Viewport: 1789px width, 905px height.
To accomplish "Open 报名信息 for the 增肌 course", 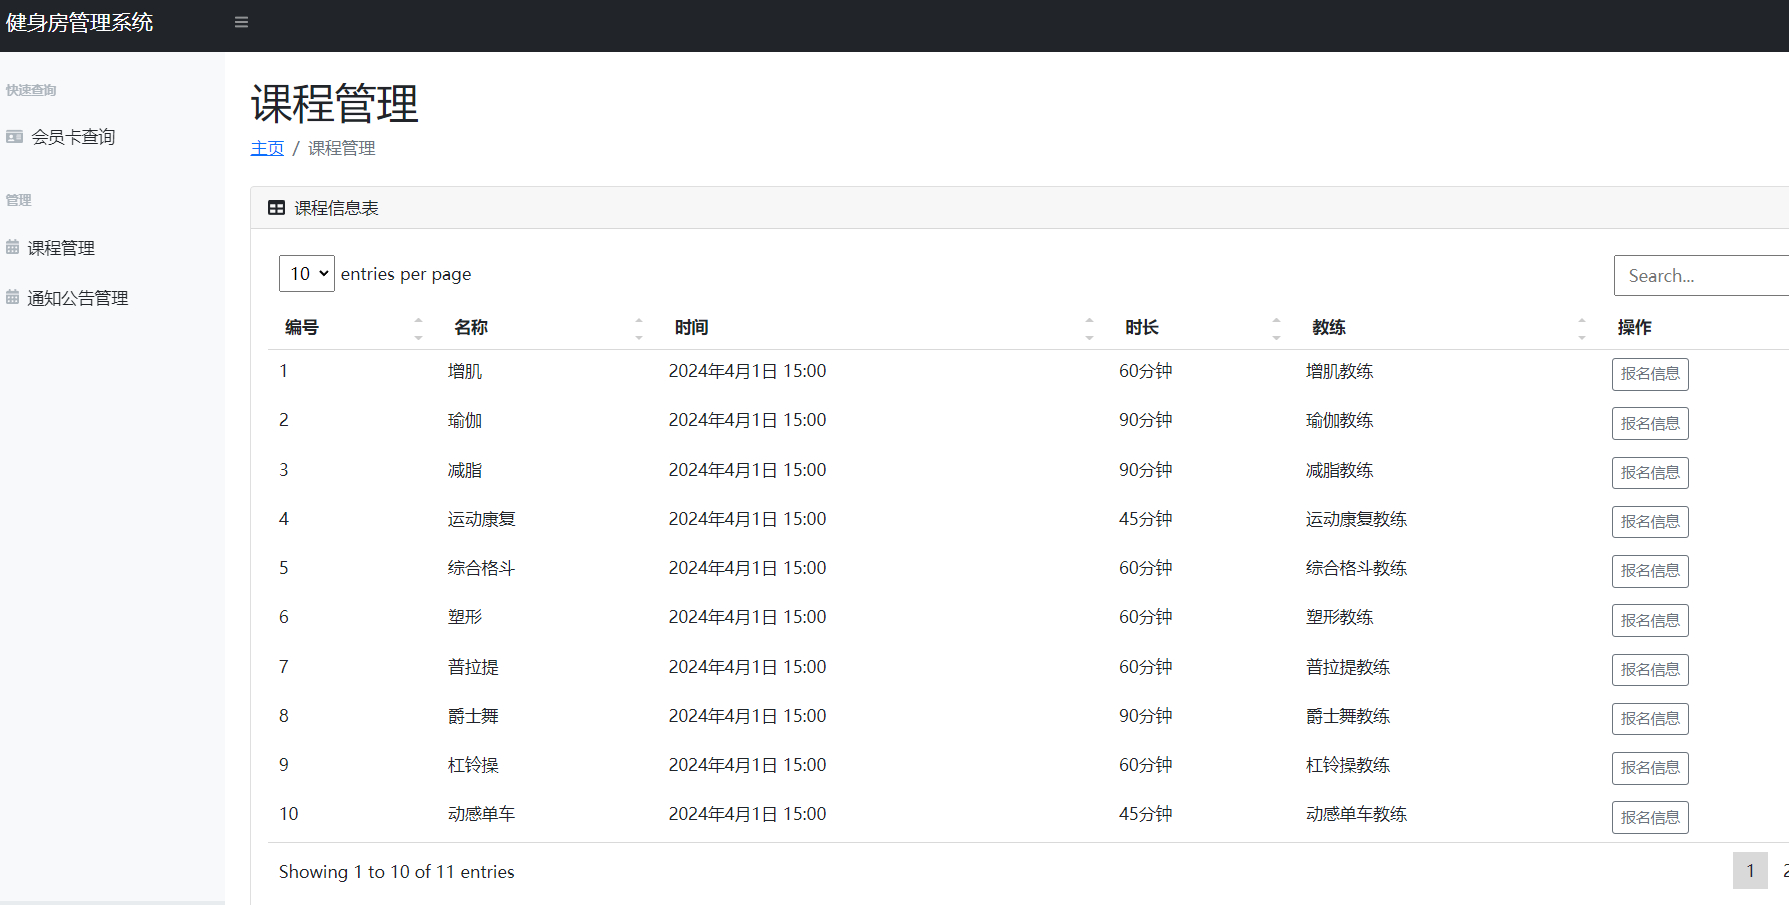I will (x=1650, y=374).
